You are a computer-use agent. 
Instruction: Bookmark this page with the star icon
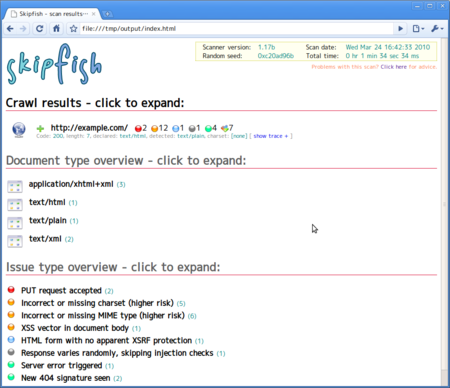click(x=73, y=29)
